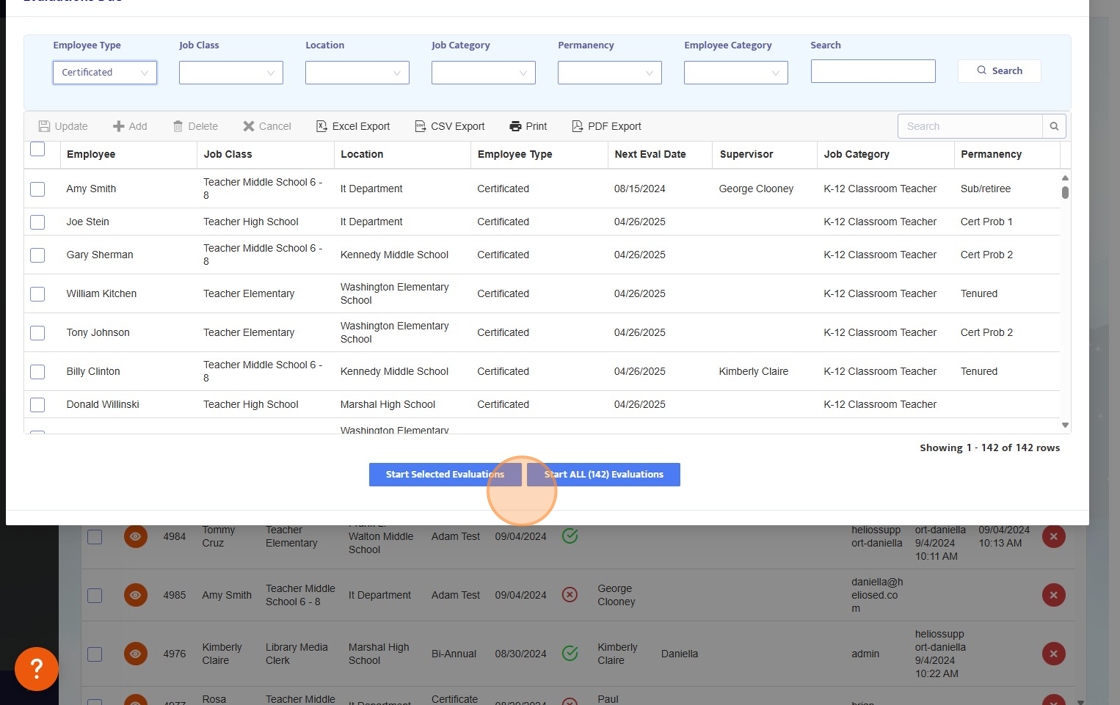Click red X status for Amy Smith row 4985
Image resolution: width=1120 pixels, height=705 pixels.
tap(570, 595)
